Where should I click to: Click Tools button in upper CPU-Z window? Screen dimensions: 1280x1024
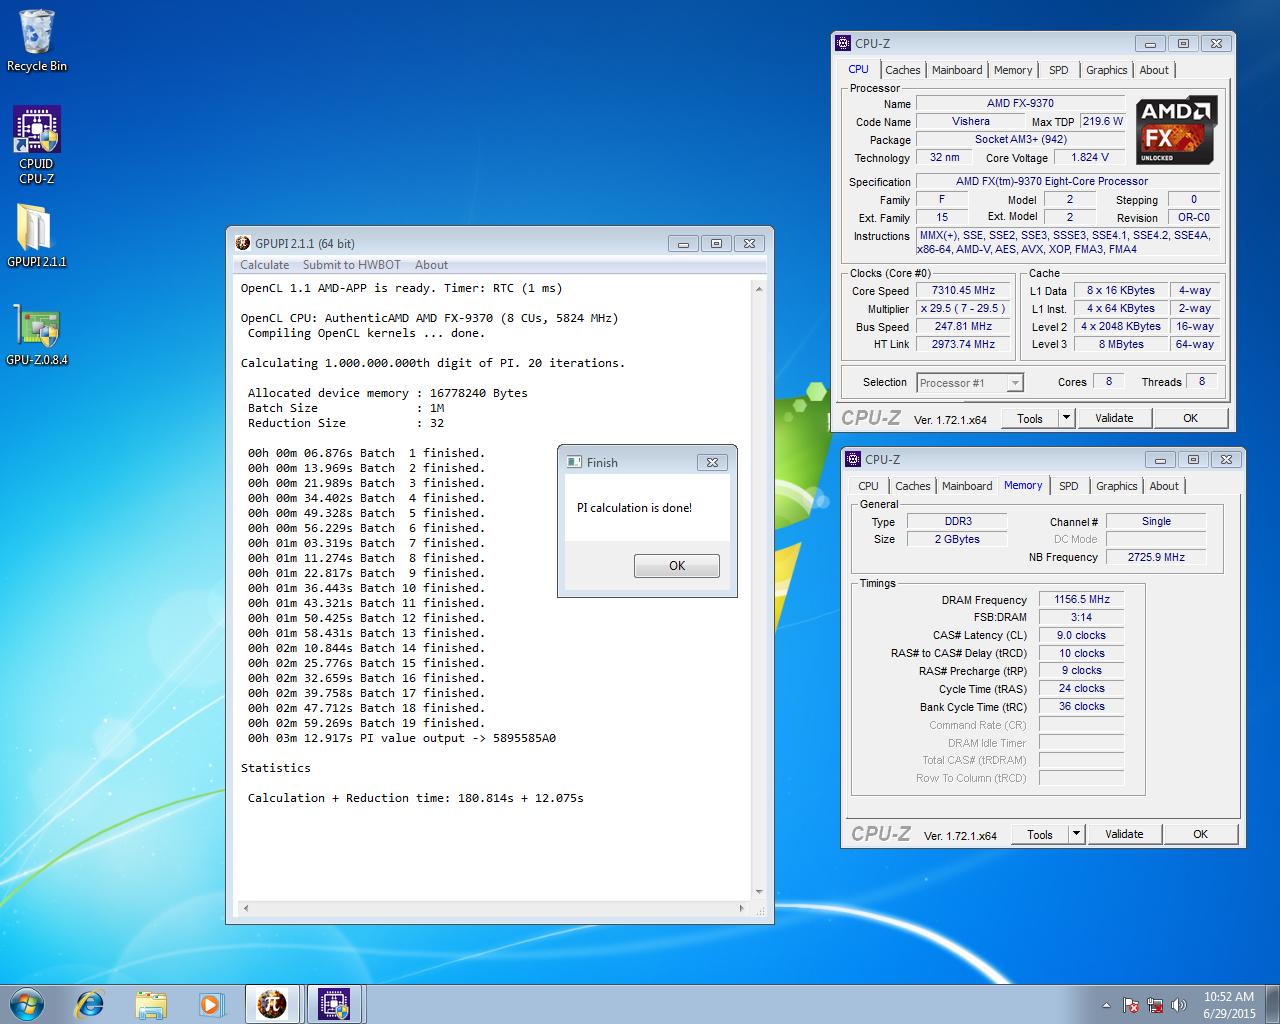tap(1030, 418)
